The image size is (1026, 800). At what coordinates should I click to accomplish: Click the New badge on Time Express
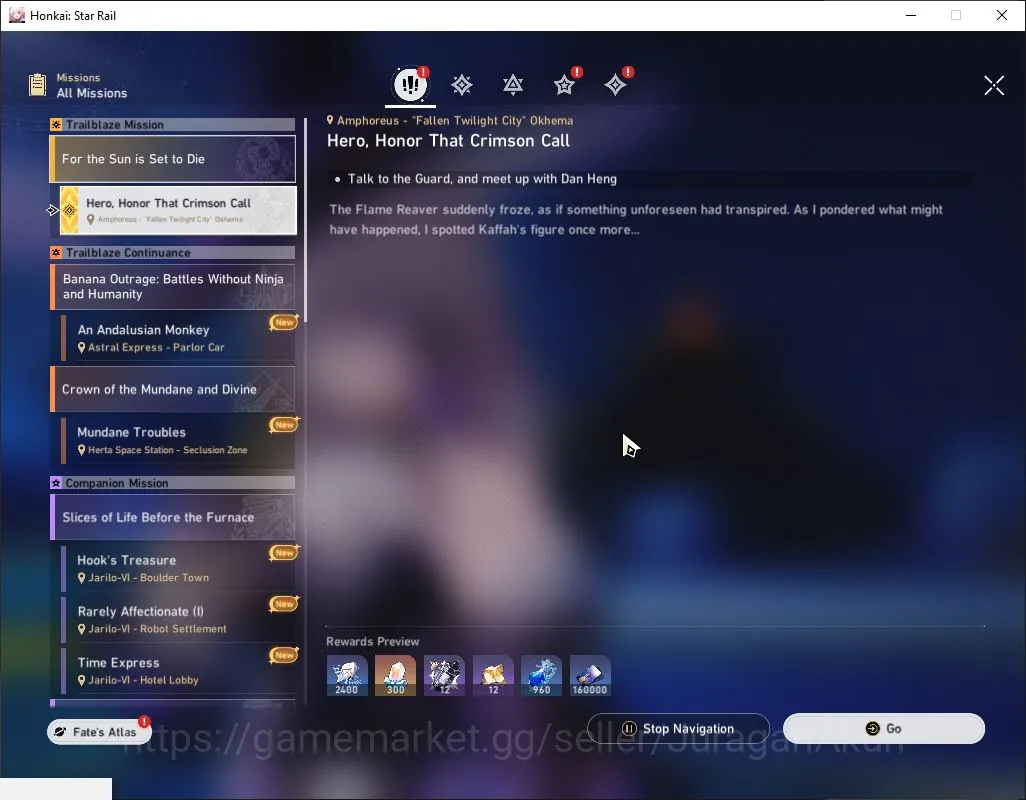pos(284,655)
